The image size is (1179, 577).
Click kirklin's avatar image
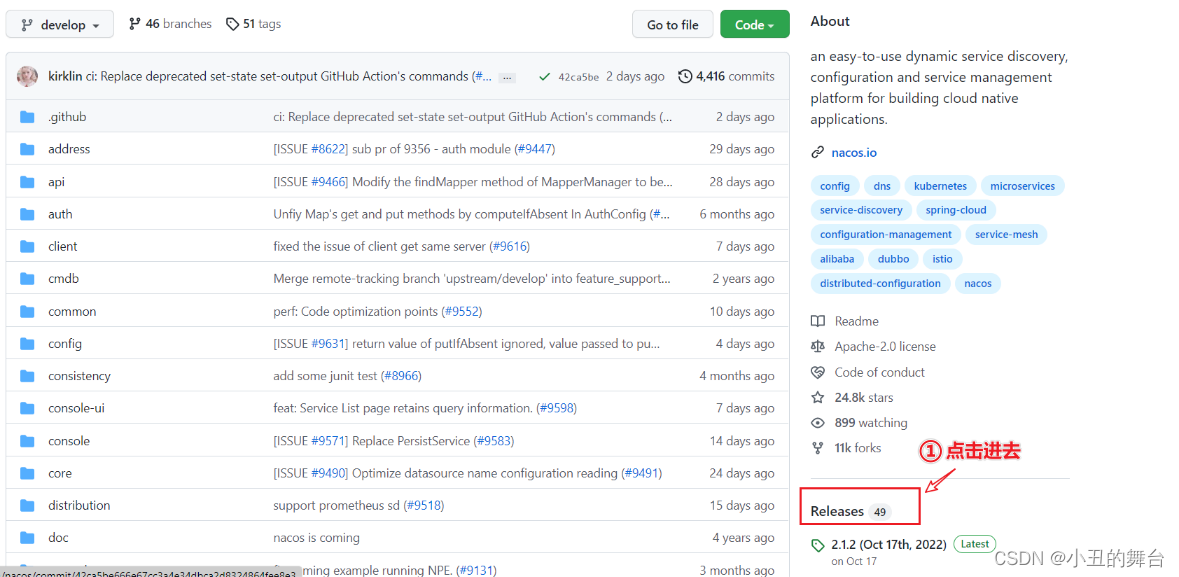tap(28, 76)
